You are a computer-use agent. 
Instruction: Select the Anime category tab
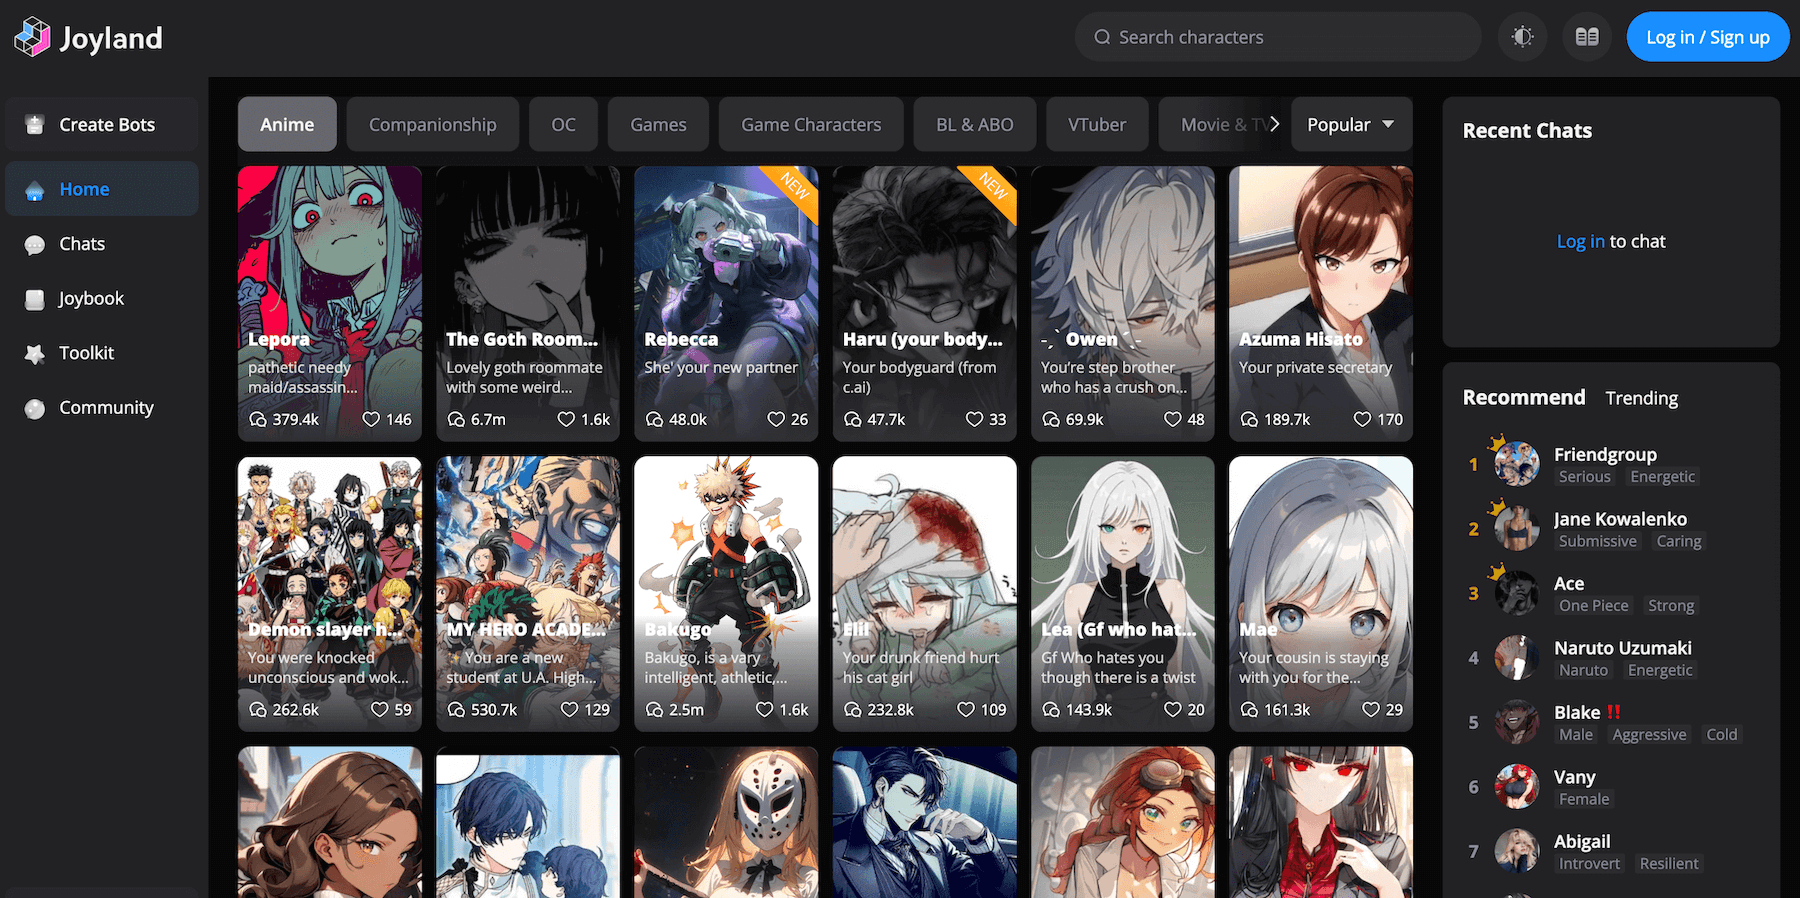(x=287, y=124)
